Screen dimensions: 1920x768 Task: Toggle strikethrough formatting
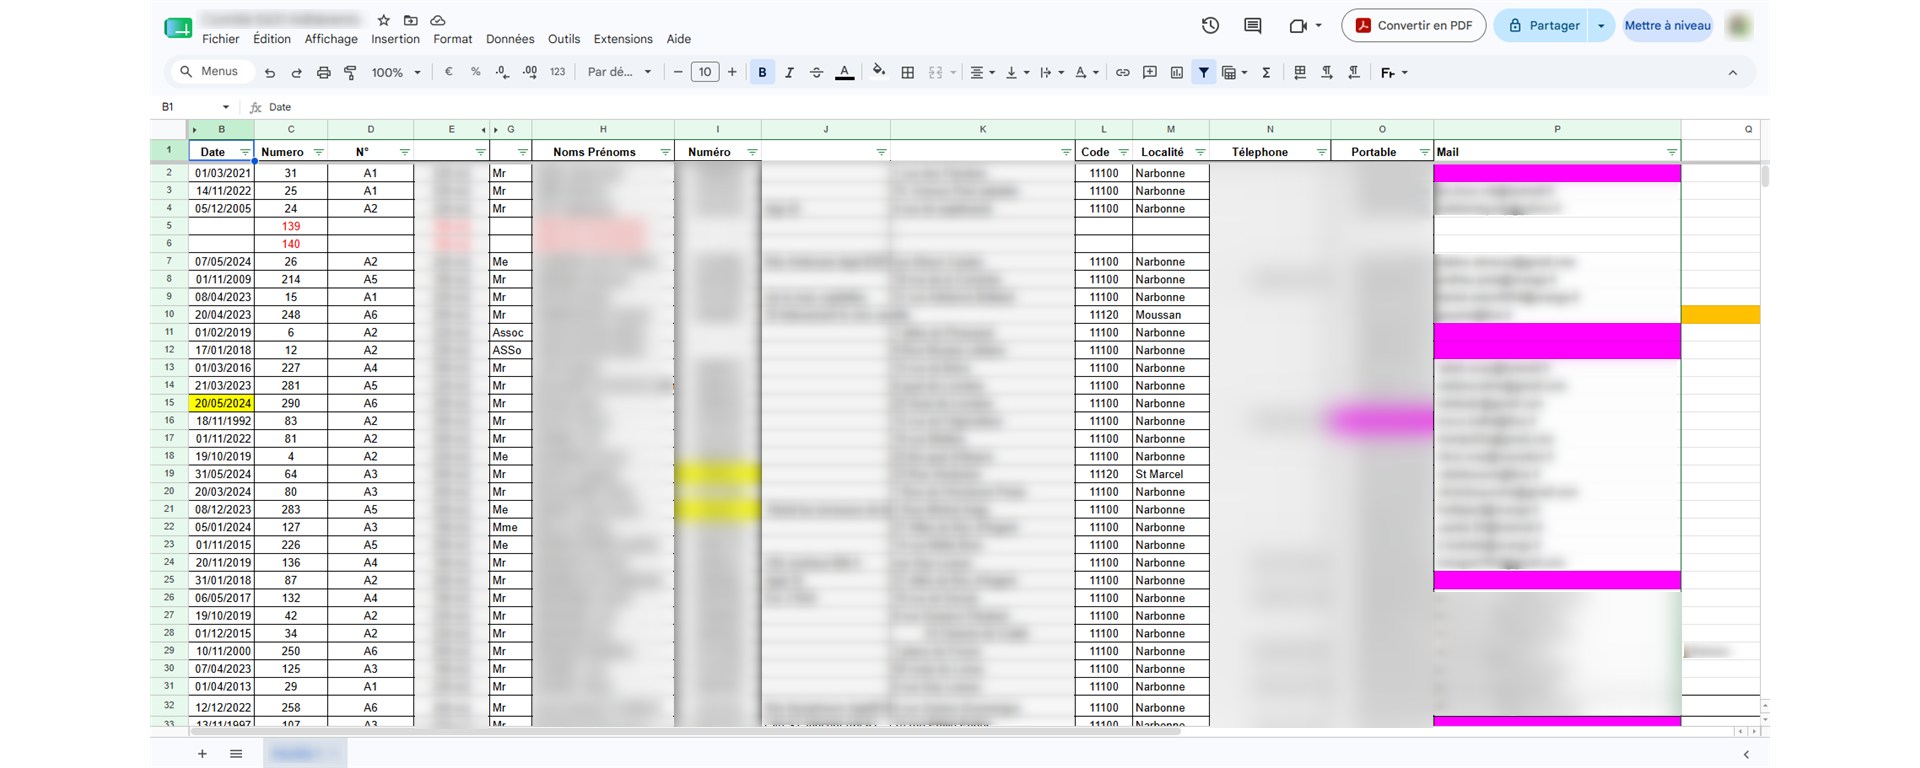coord(816,72)
